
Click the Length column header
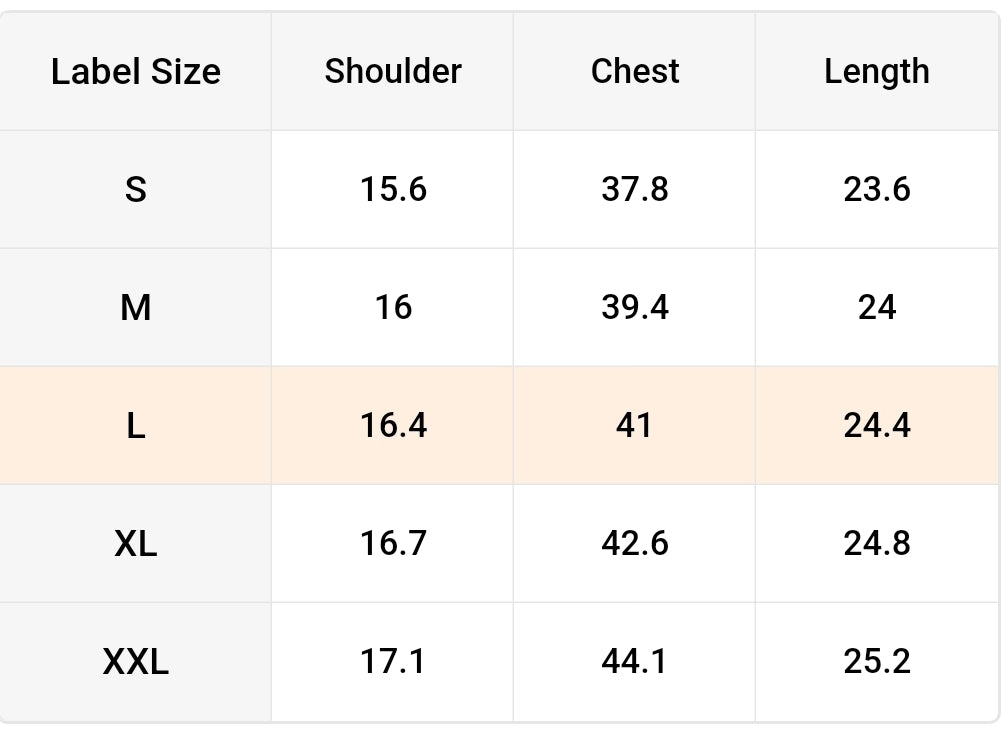pos(877,72)
